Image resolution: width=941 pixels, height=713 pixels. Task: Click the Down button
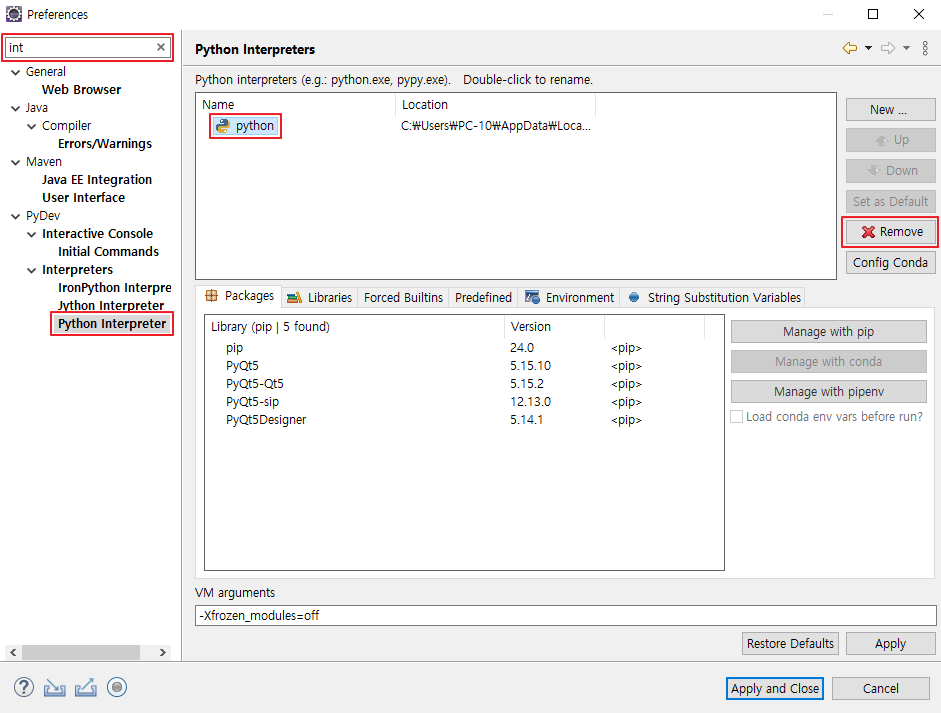[890, 170]
